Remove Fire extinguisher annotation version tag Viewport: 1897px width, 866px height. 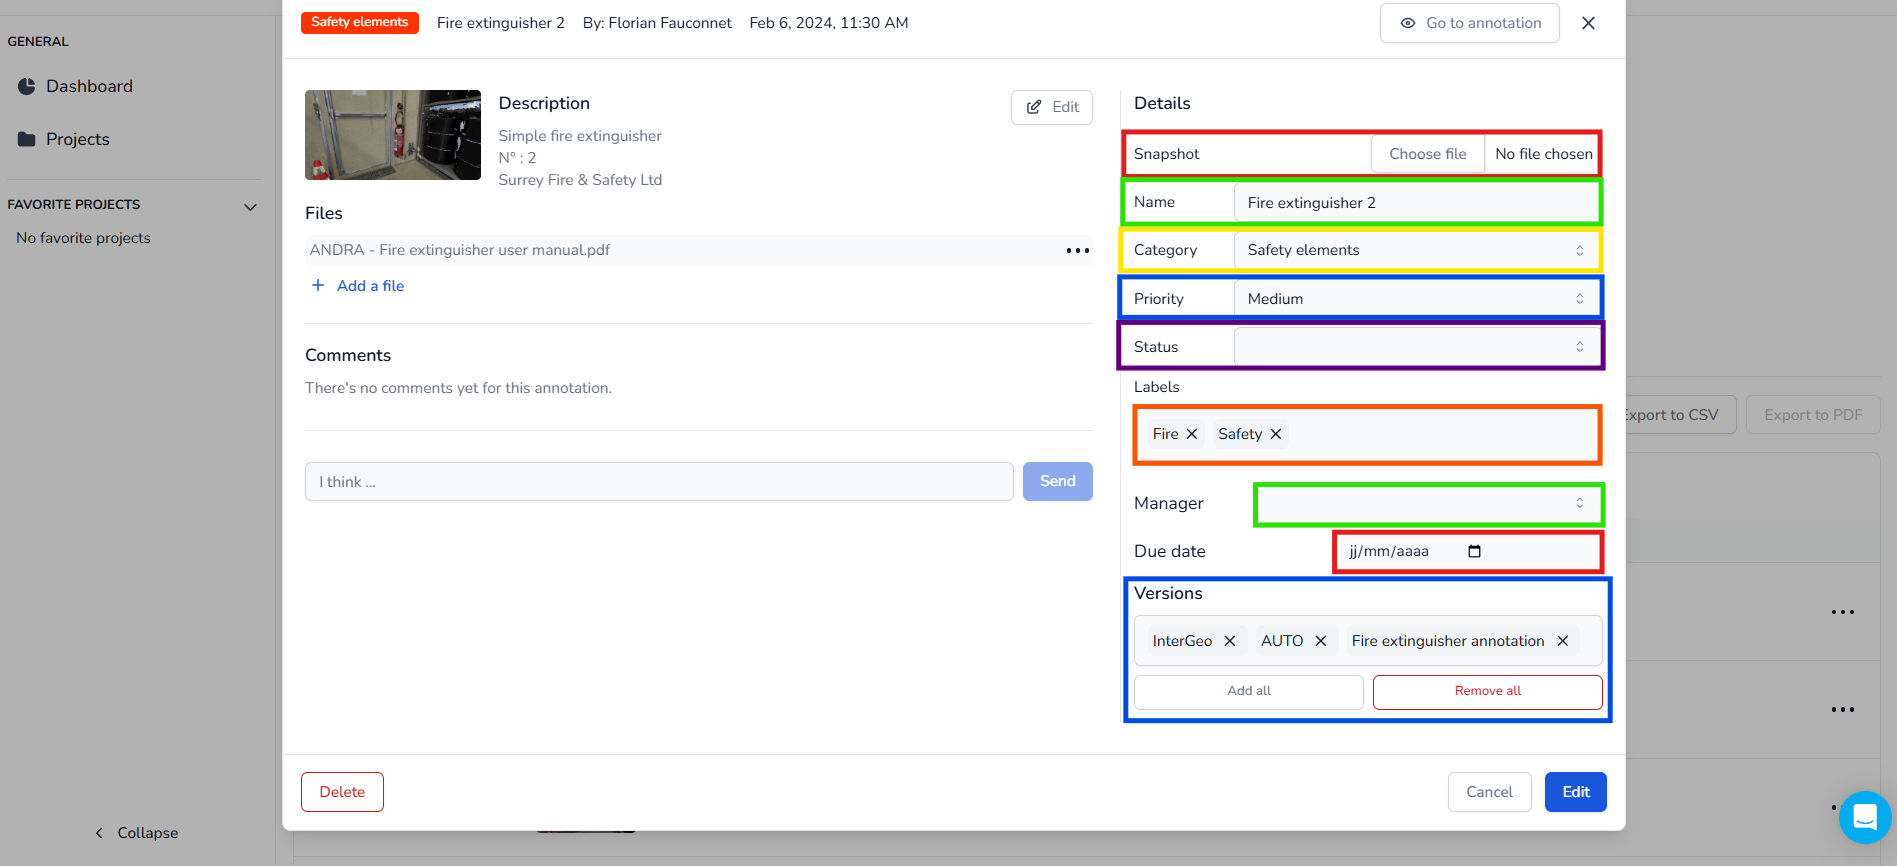coord(1563,641)
